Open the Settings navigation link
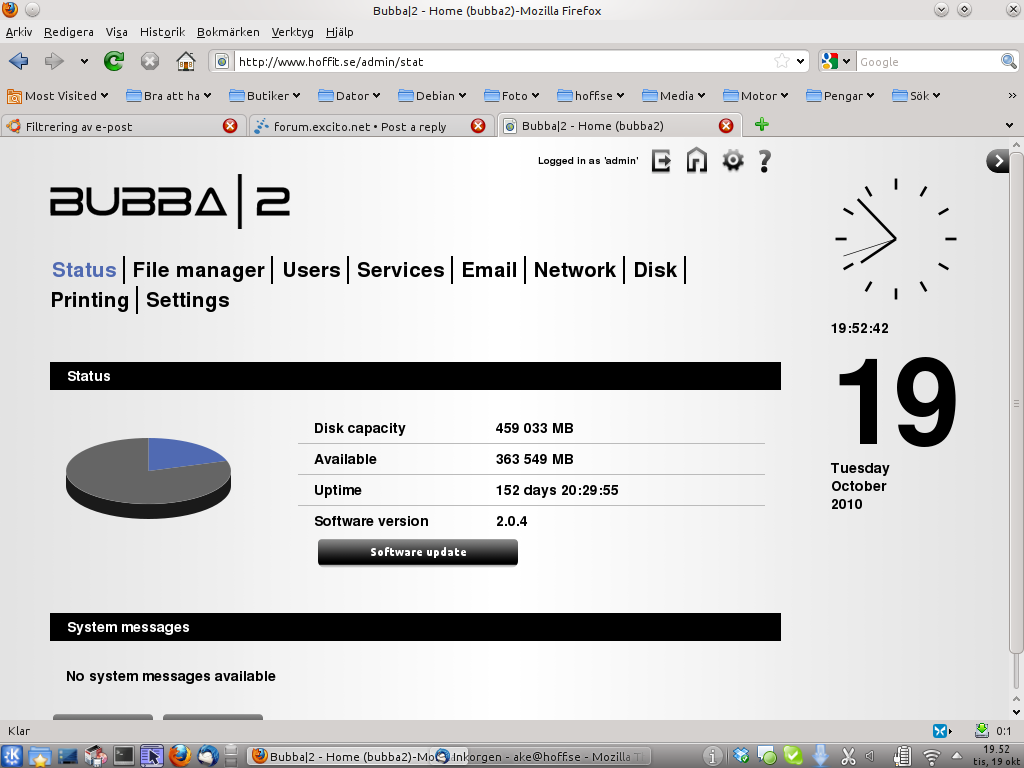Screen dimensions: 1024x768 coord(187,300)
